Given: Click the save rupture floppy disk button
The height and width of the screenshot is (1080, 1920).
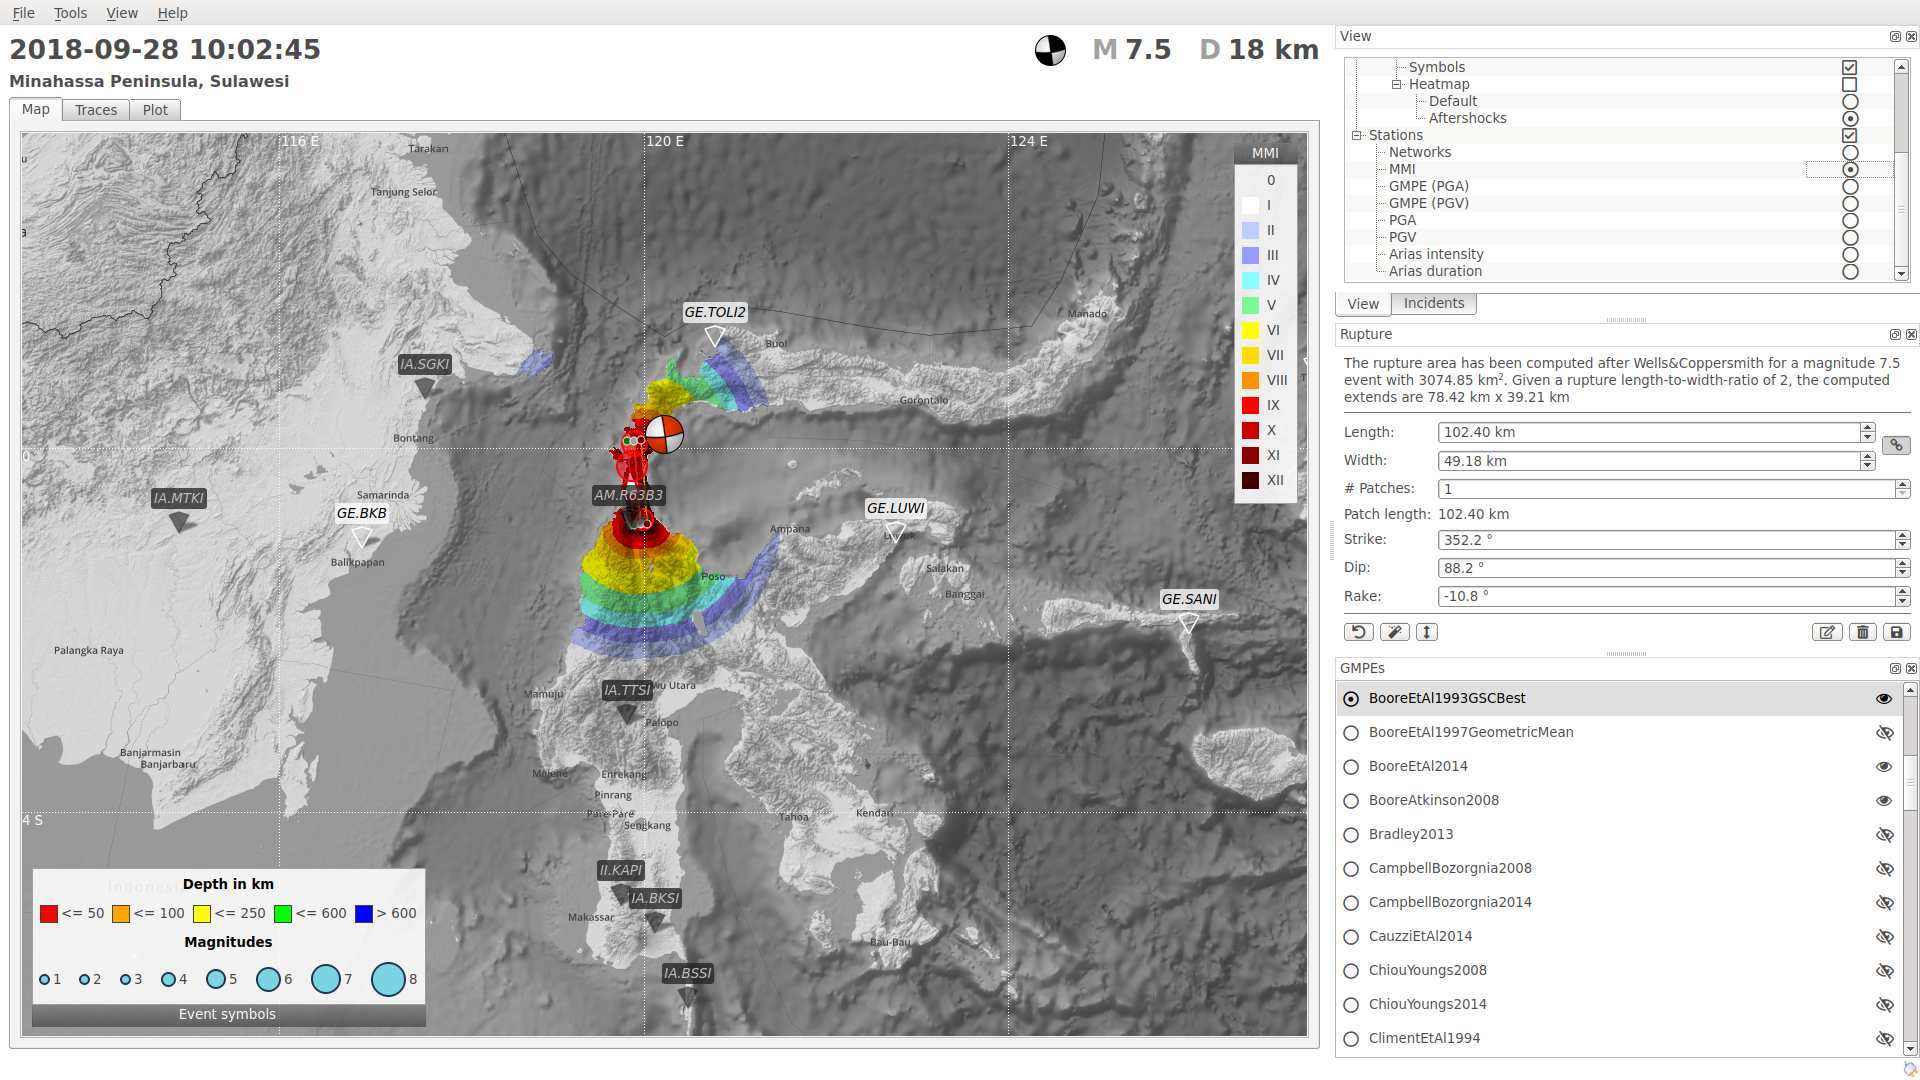Looking at the screenshot, I should (x=1897, y=632).
